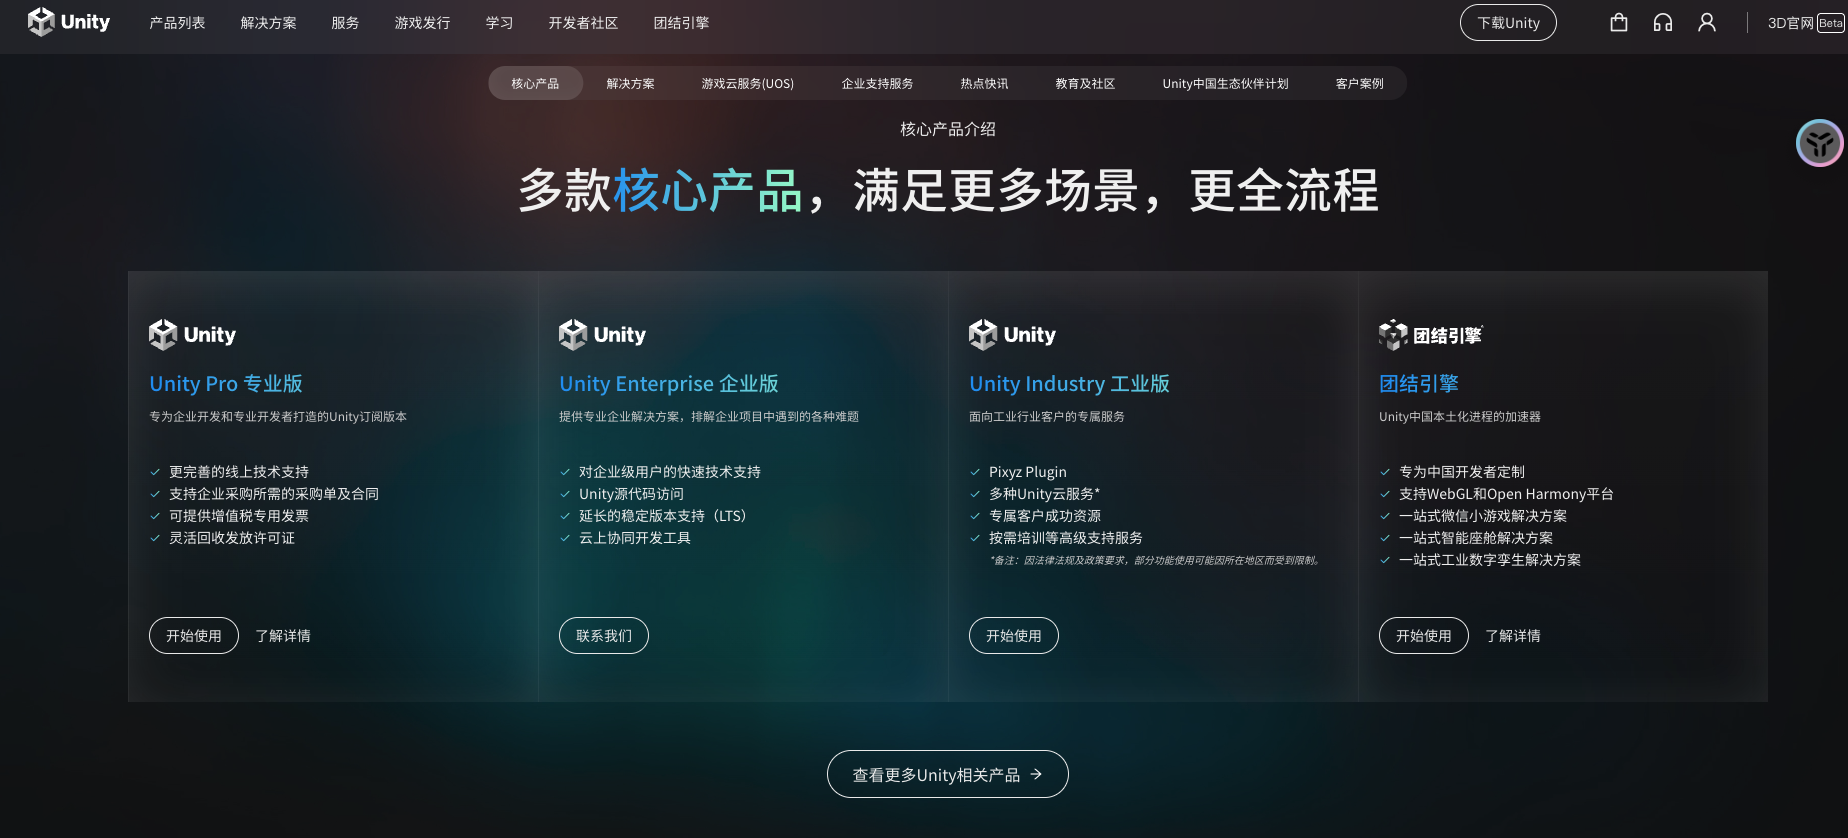Switch to 客户案例 tab

(1359, 83)
